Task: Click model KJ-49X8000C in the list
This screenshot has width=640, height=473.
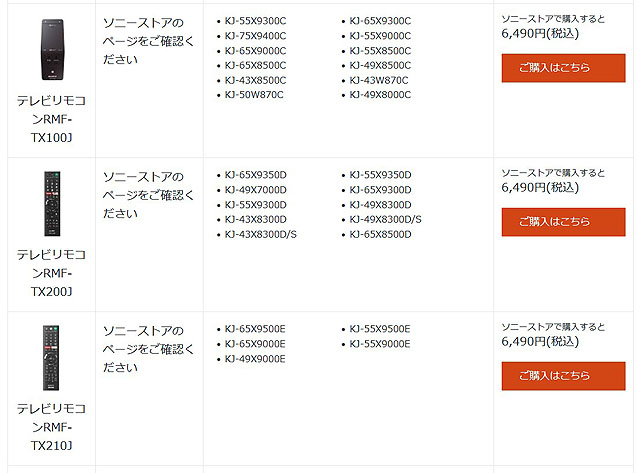Action: click(380, 95)
